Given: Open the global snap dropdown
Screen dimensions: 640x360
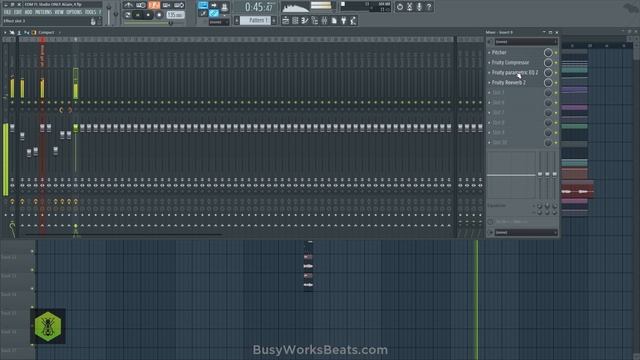Looking at the screenshot, I should [x=219, y=22].
